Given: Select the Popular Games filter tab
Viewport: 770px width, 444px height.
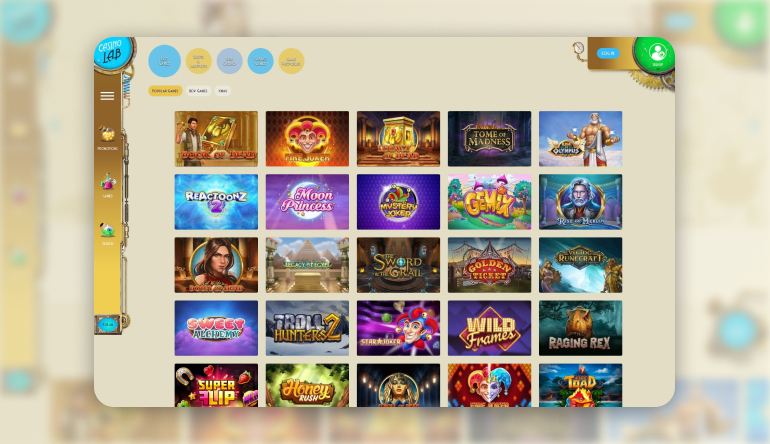Looking at the screenshot, I should coord(165,91).
